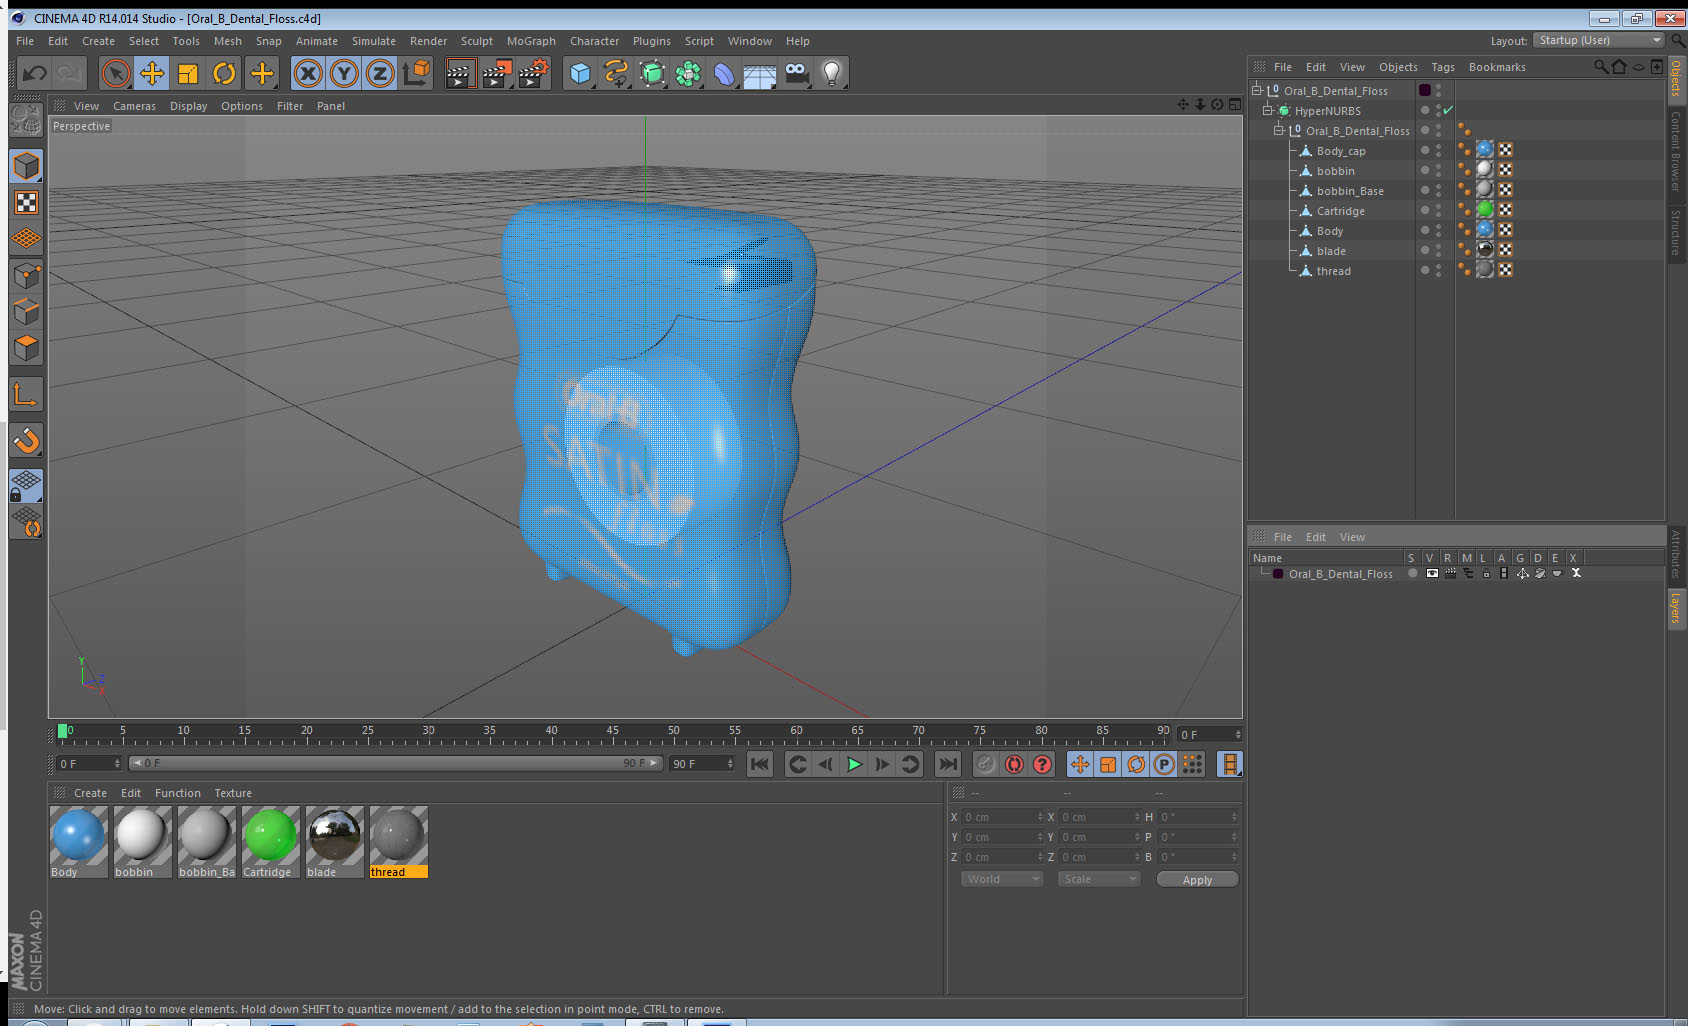
Task: Toggle Z axis lock
Action: pos(380,73)
